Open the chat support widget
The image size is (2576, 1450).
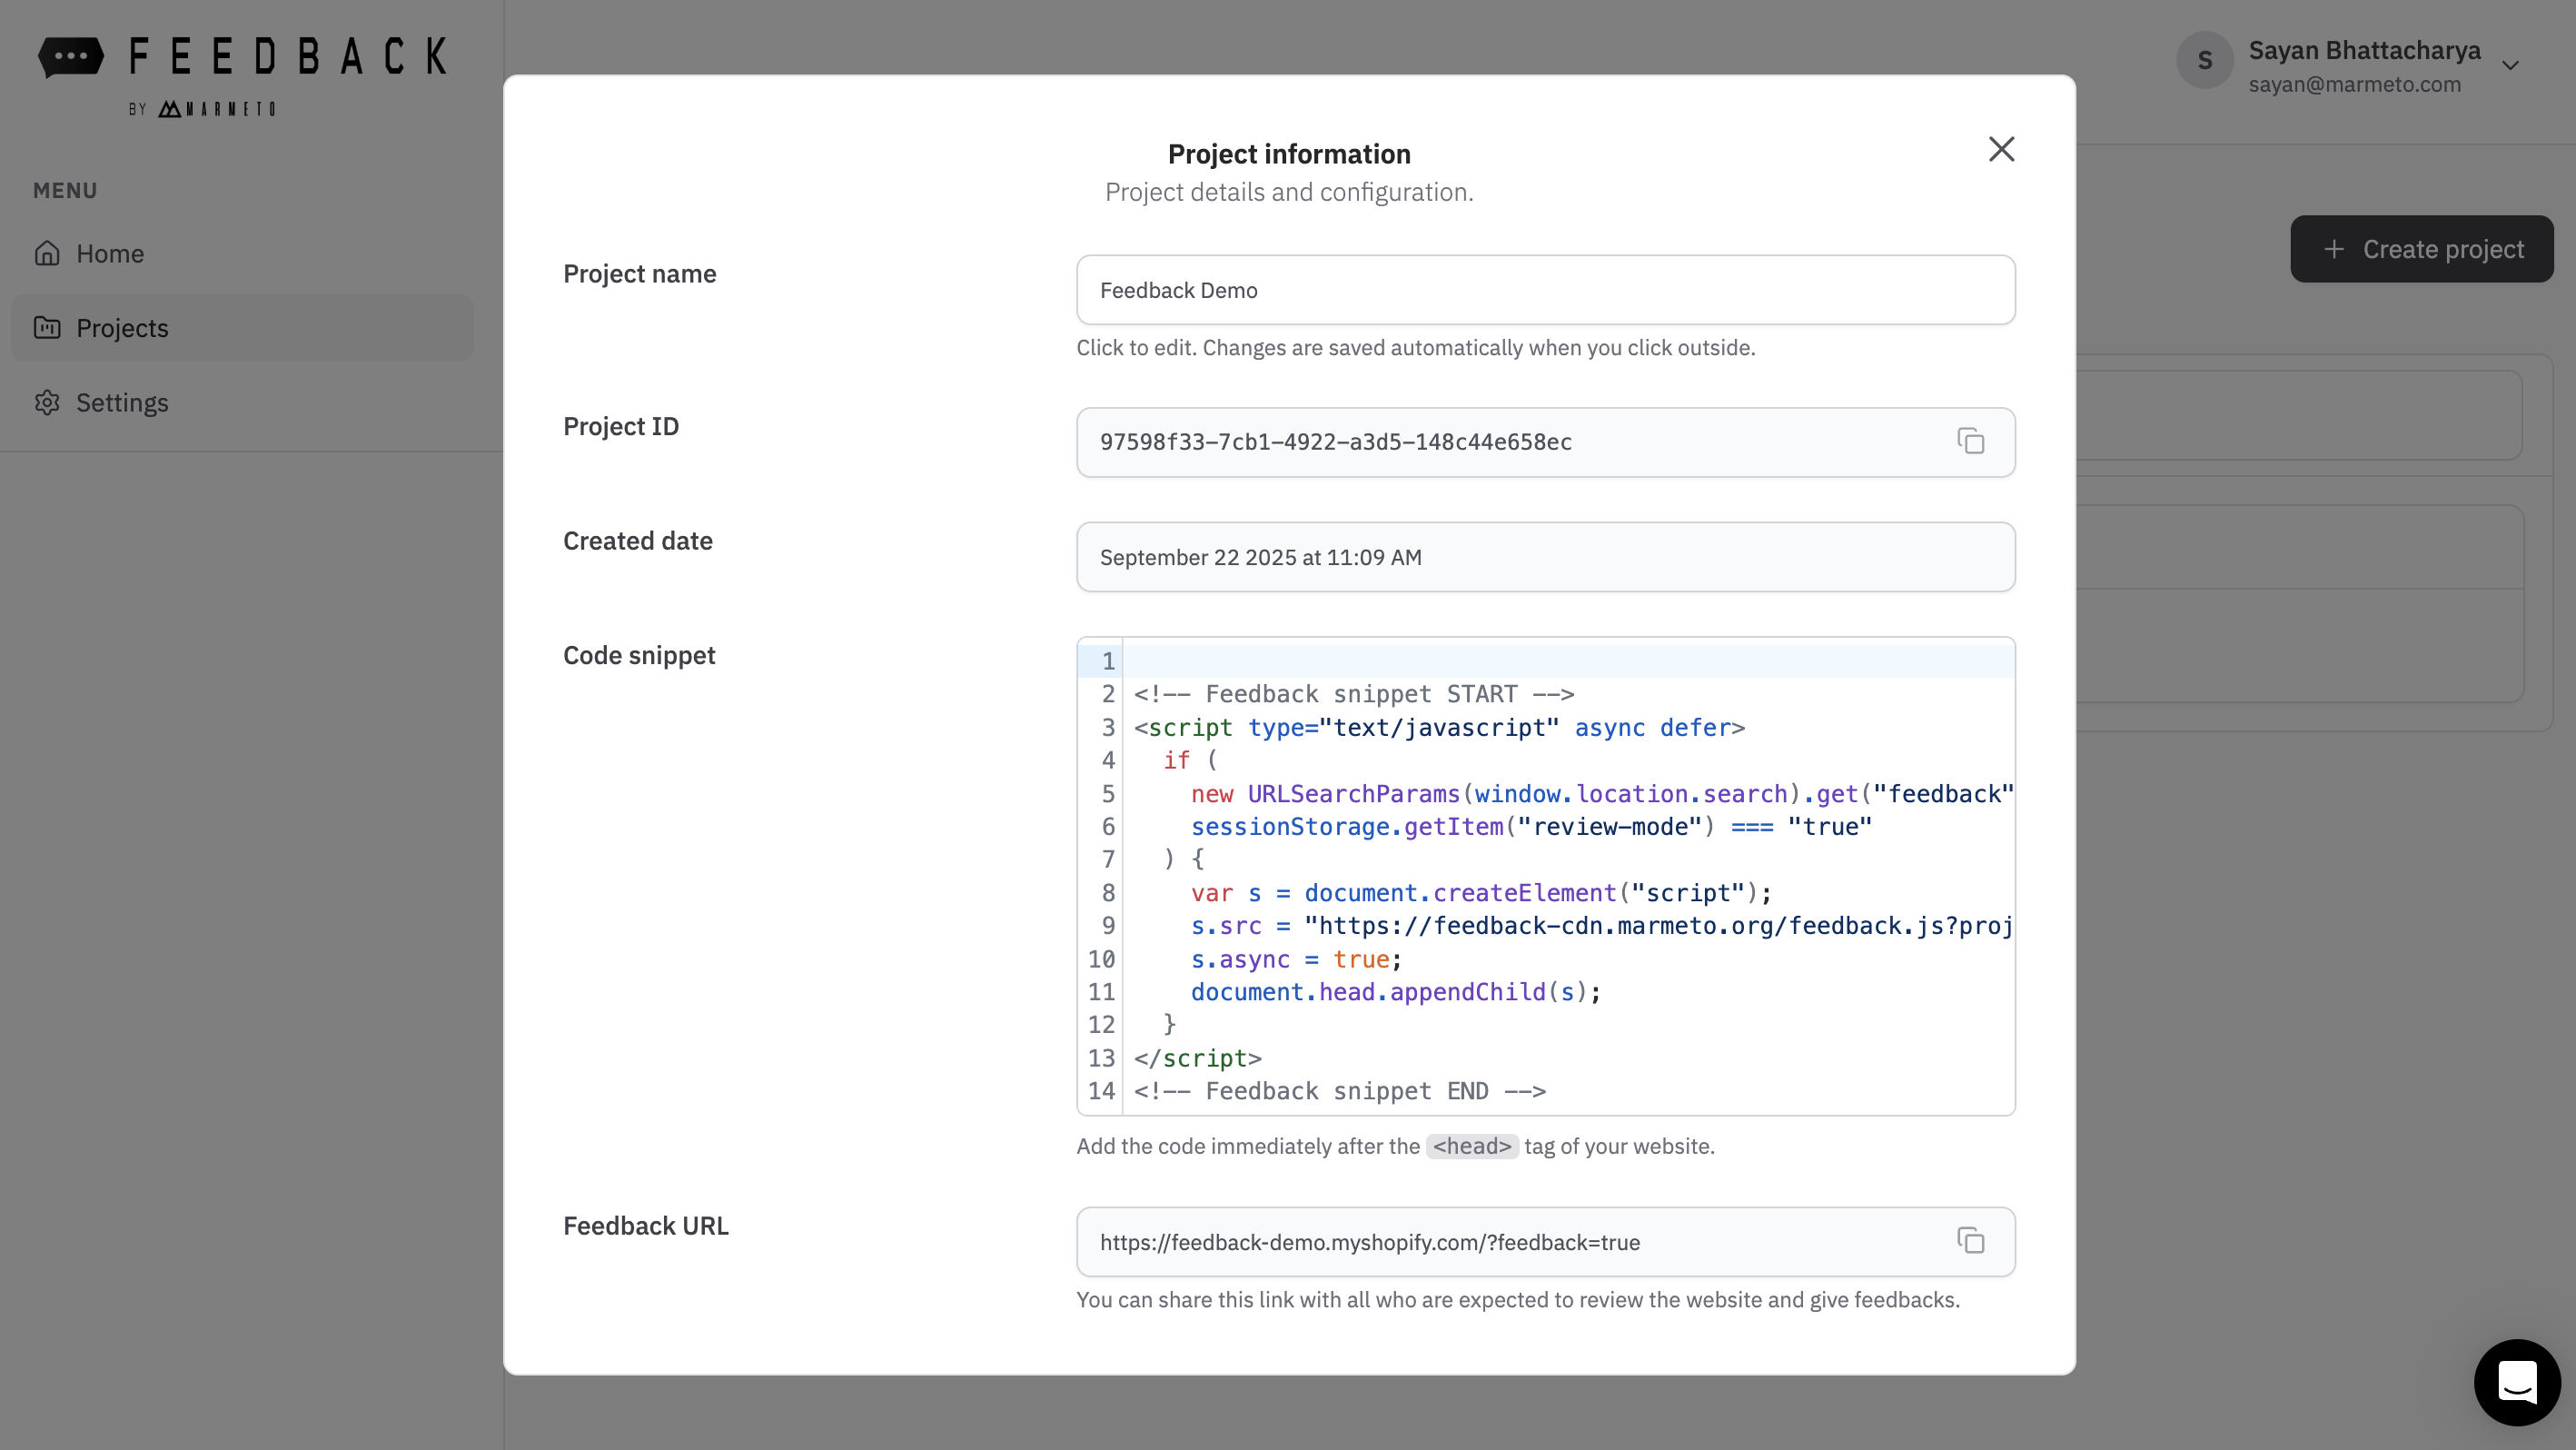tap(2516, 1382)
